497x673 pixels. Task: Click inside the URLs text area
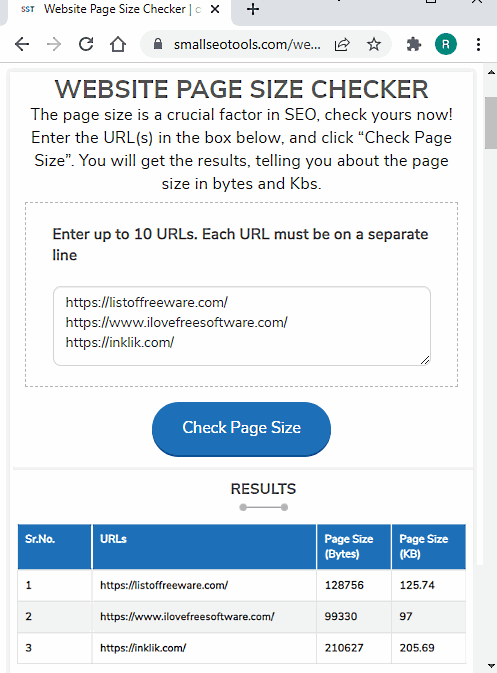[x=242, y=326]
